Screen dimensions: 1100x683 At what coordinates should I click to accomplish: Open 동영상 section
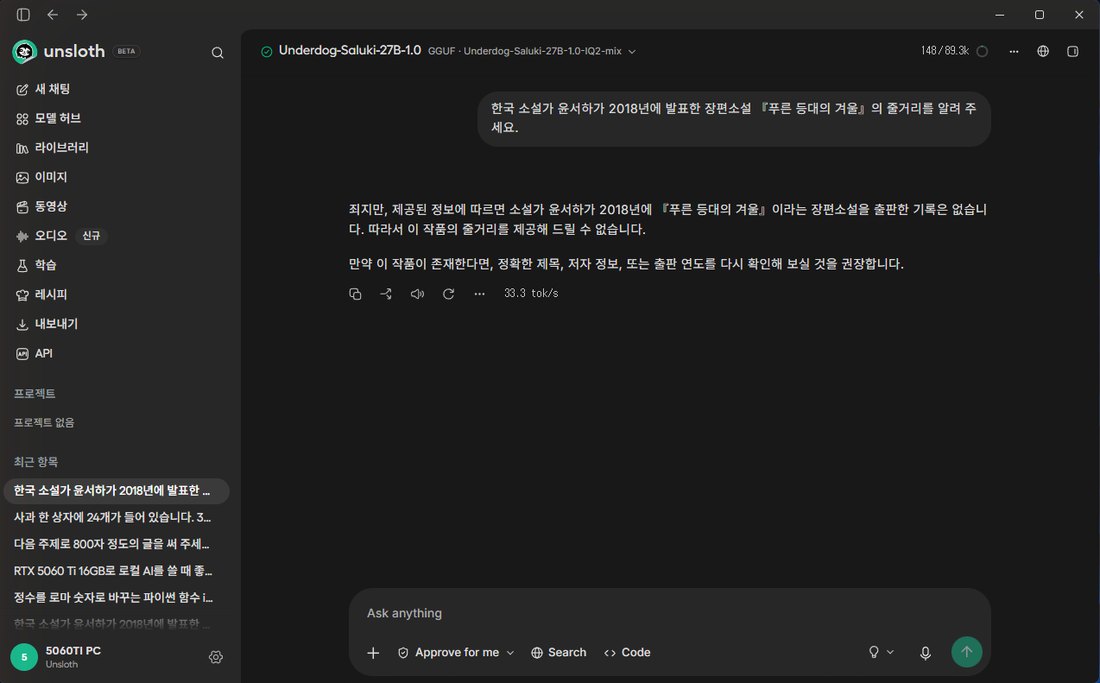coord(41,207)
